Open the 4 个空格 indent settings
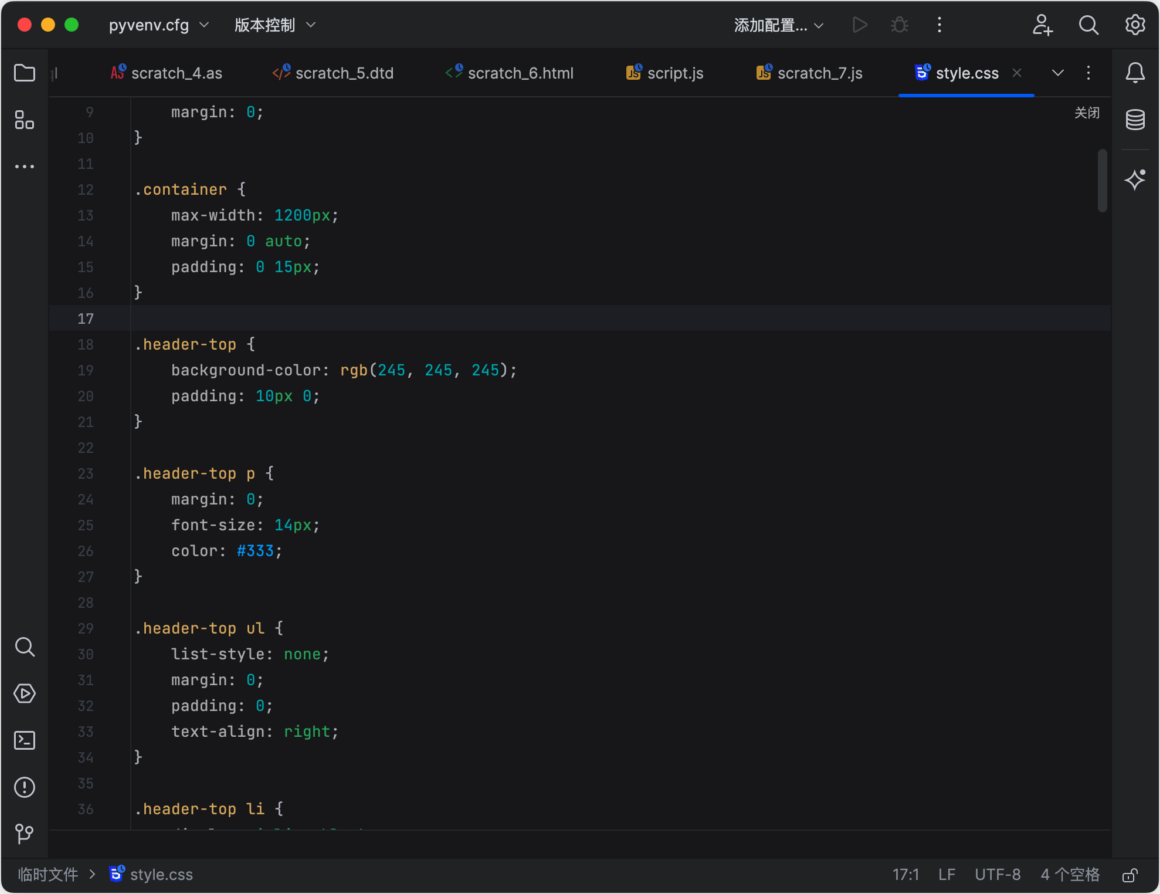Viewport: 1160px width, 894px height. [1070, 875]
